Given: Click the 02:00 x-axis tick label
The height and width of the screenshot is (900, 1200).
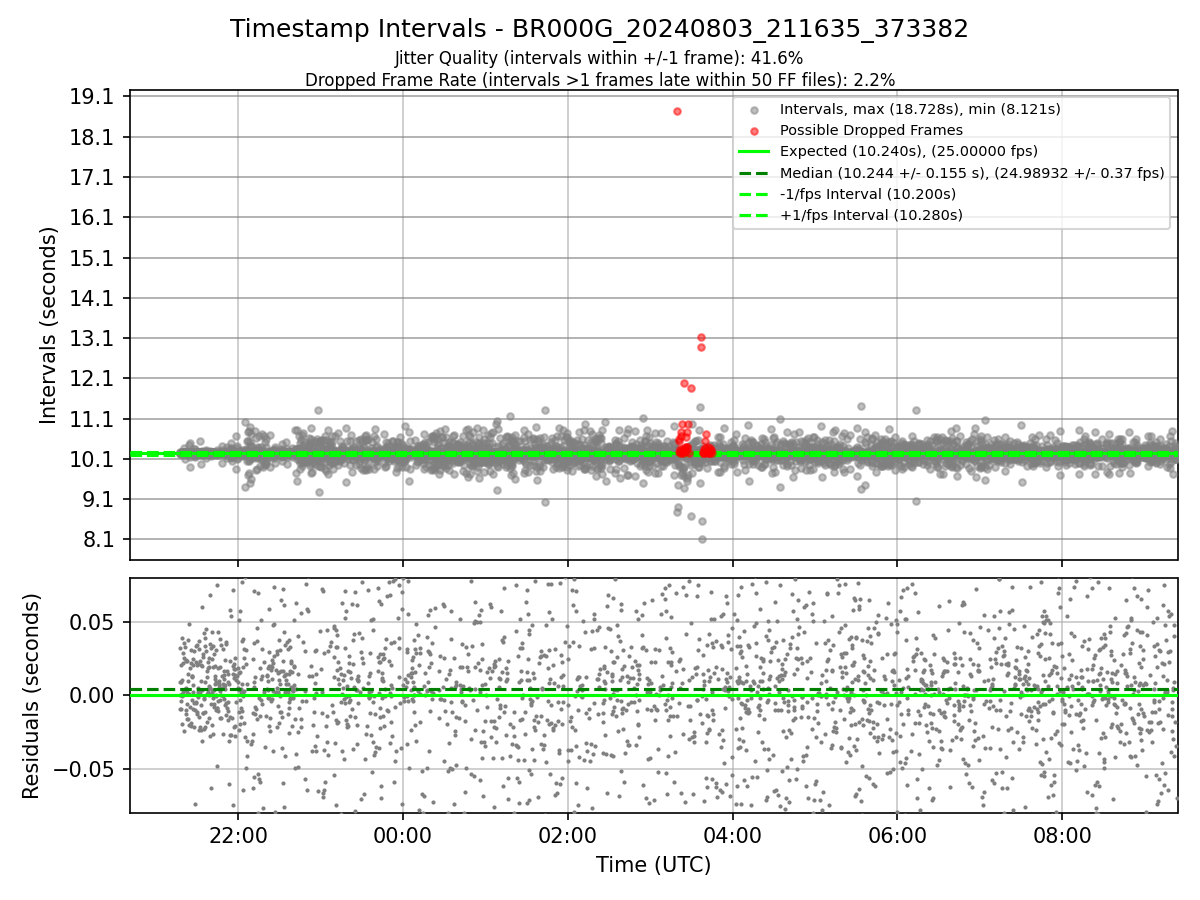Looking at the screenshot, I should tap(568, 835).
